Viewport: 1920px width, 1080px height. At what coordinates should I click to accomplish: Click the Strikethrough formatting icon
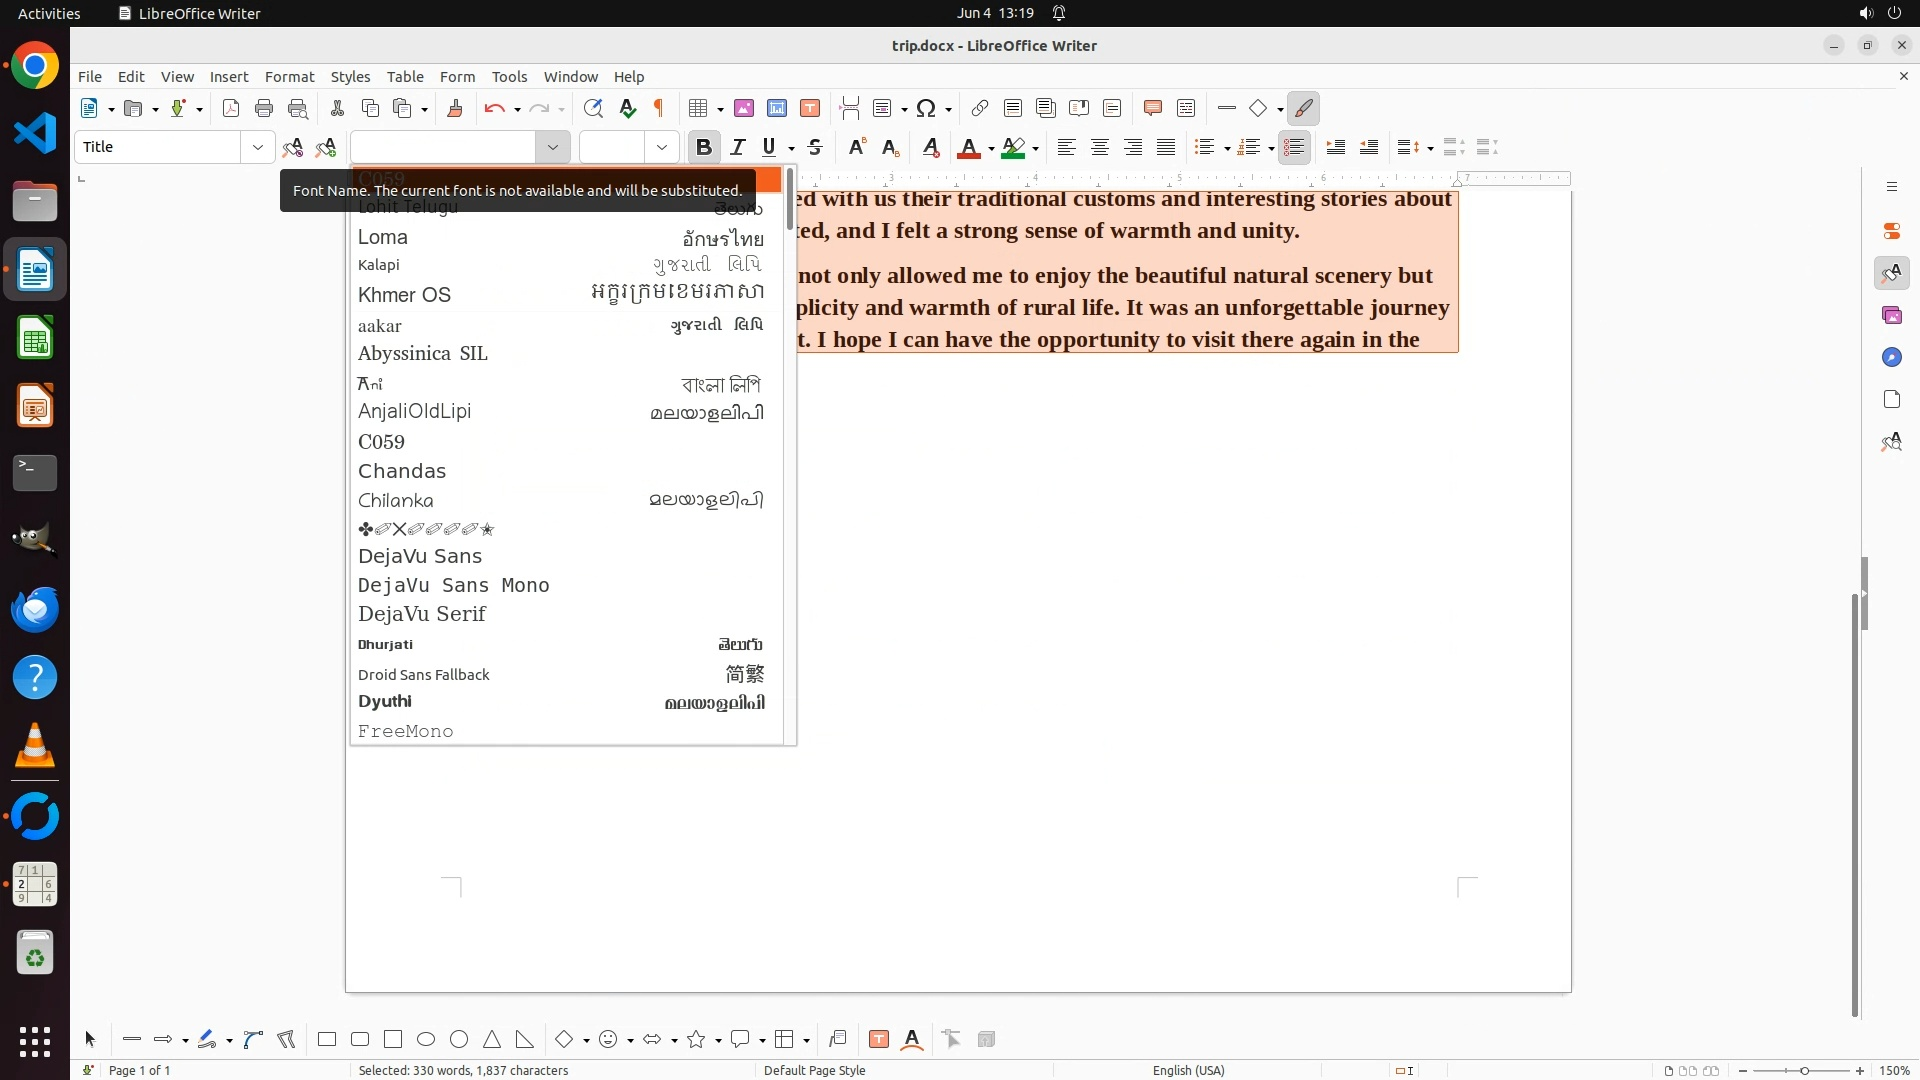[815, 147]
